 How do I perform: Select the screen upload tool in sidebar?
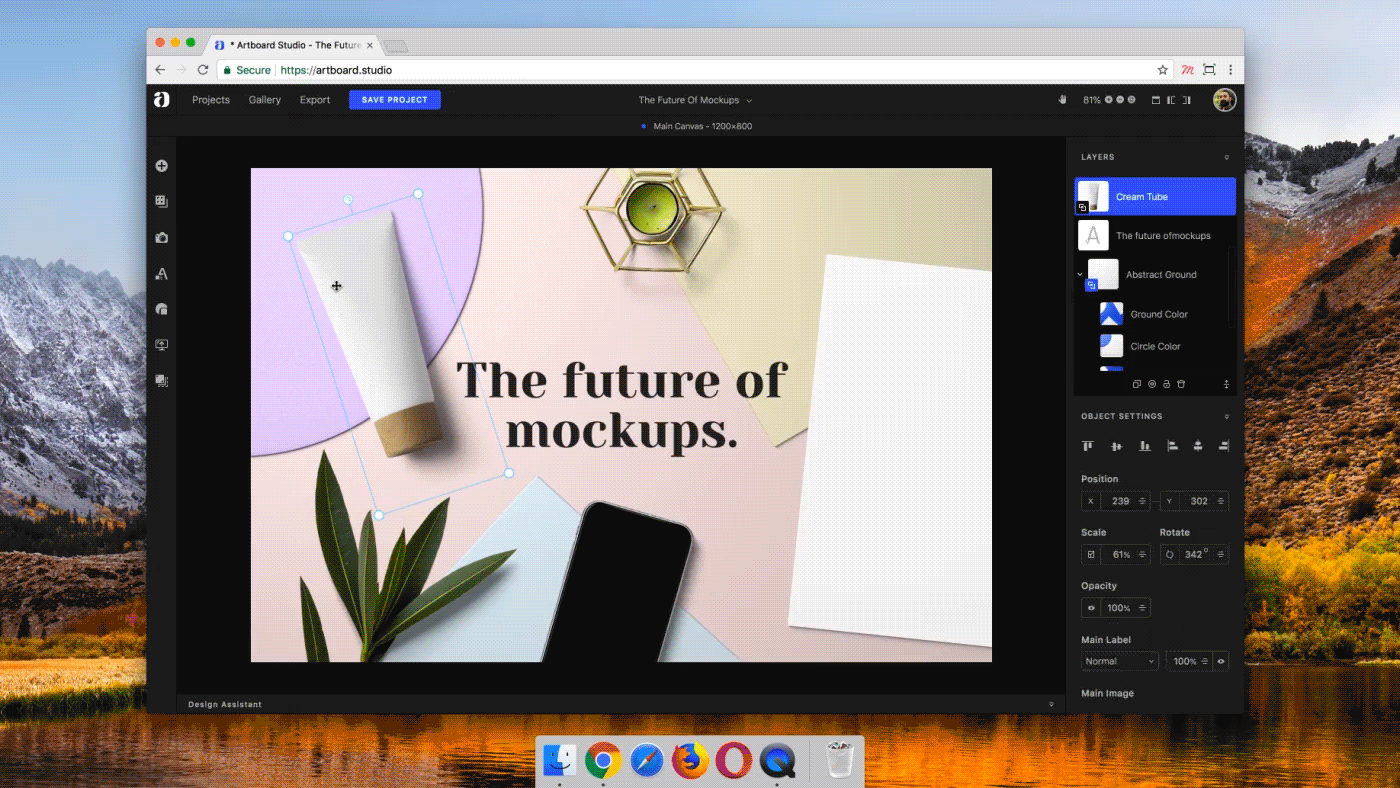[x=161, y=345]
